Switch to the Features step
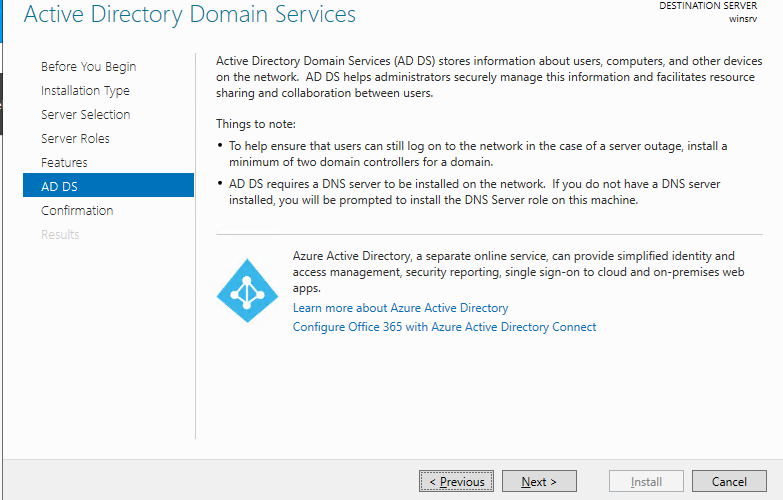This screenshot has height=500, width=783. click(64, 163)
